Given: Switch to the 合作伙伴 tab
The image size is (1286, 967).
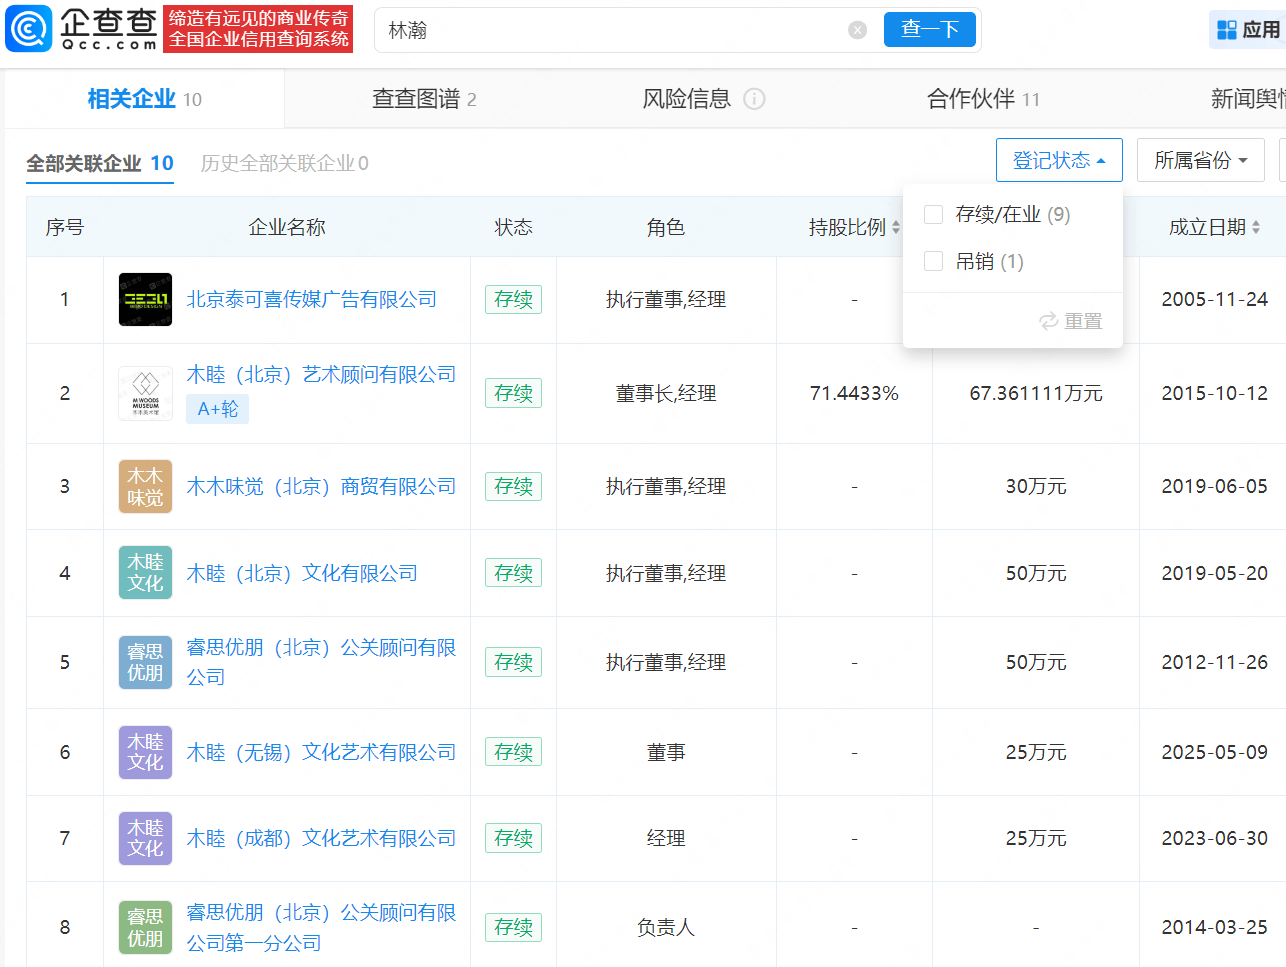Looking at the screenshot, I should tap(983, 99).
